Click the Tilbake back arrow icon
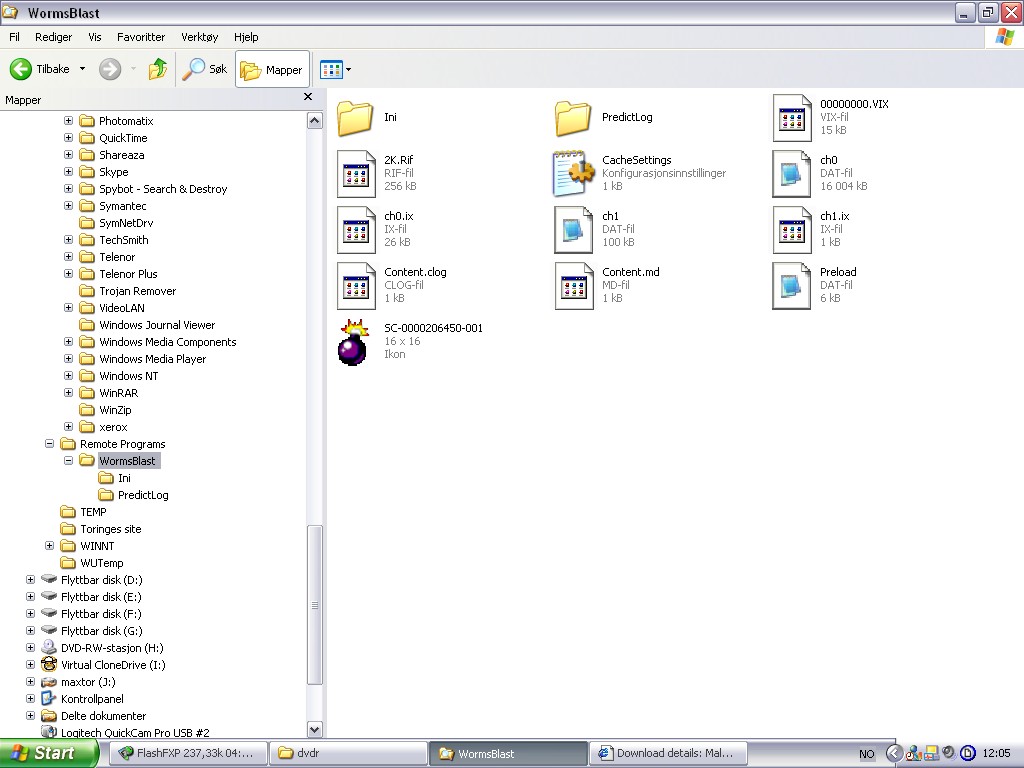The height and width of the screenshot is (768, 1024). point(21,69)
